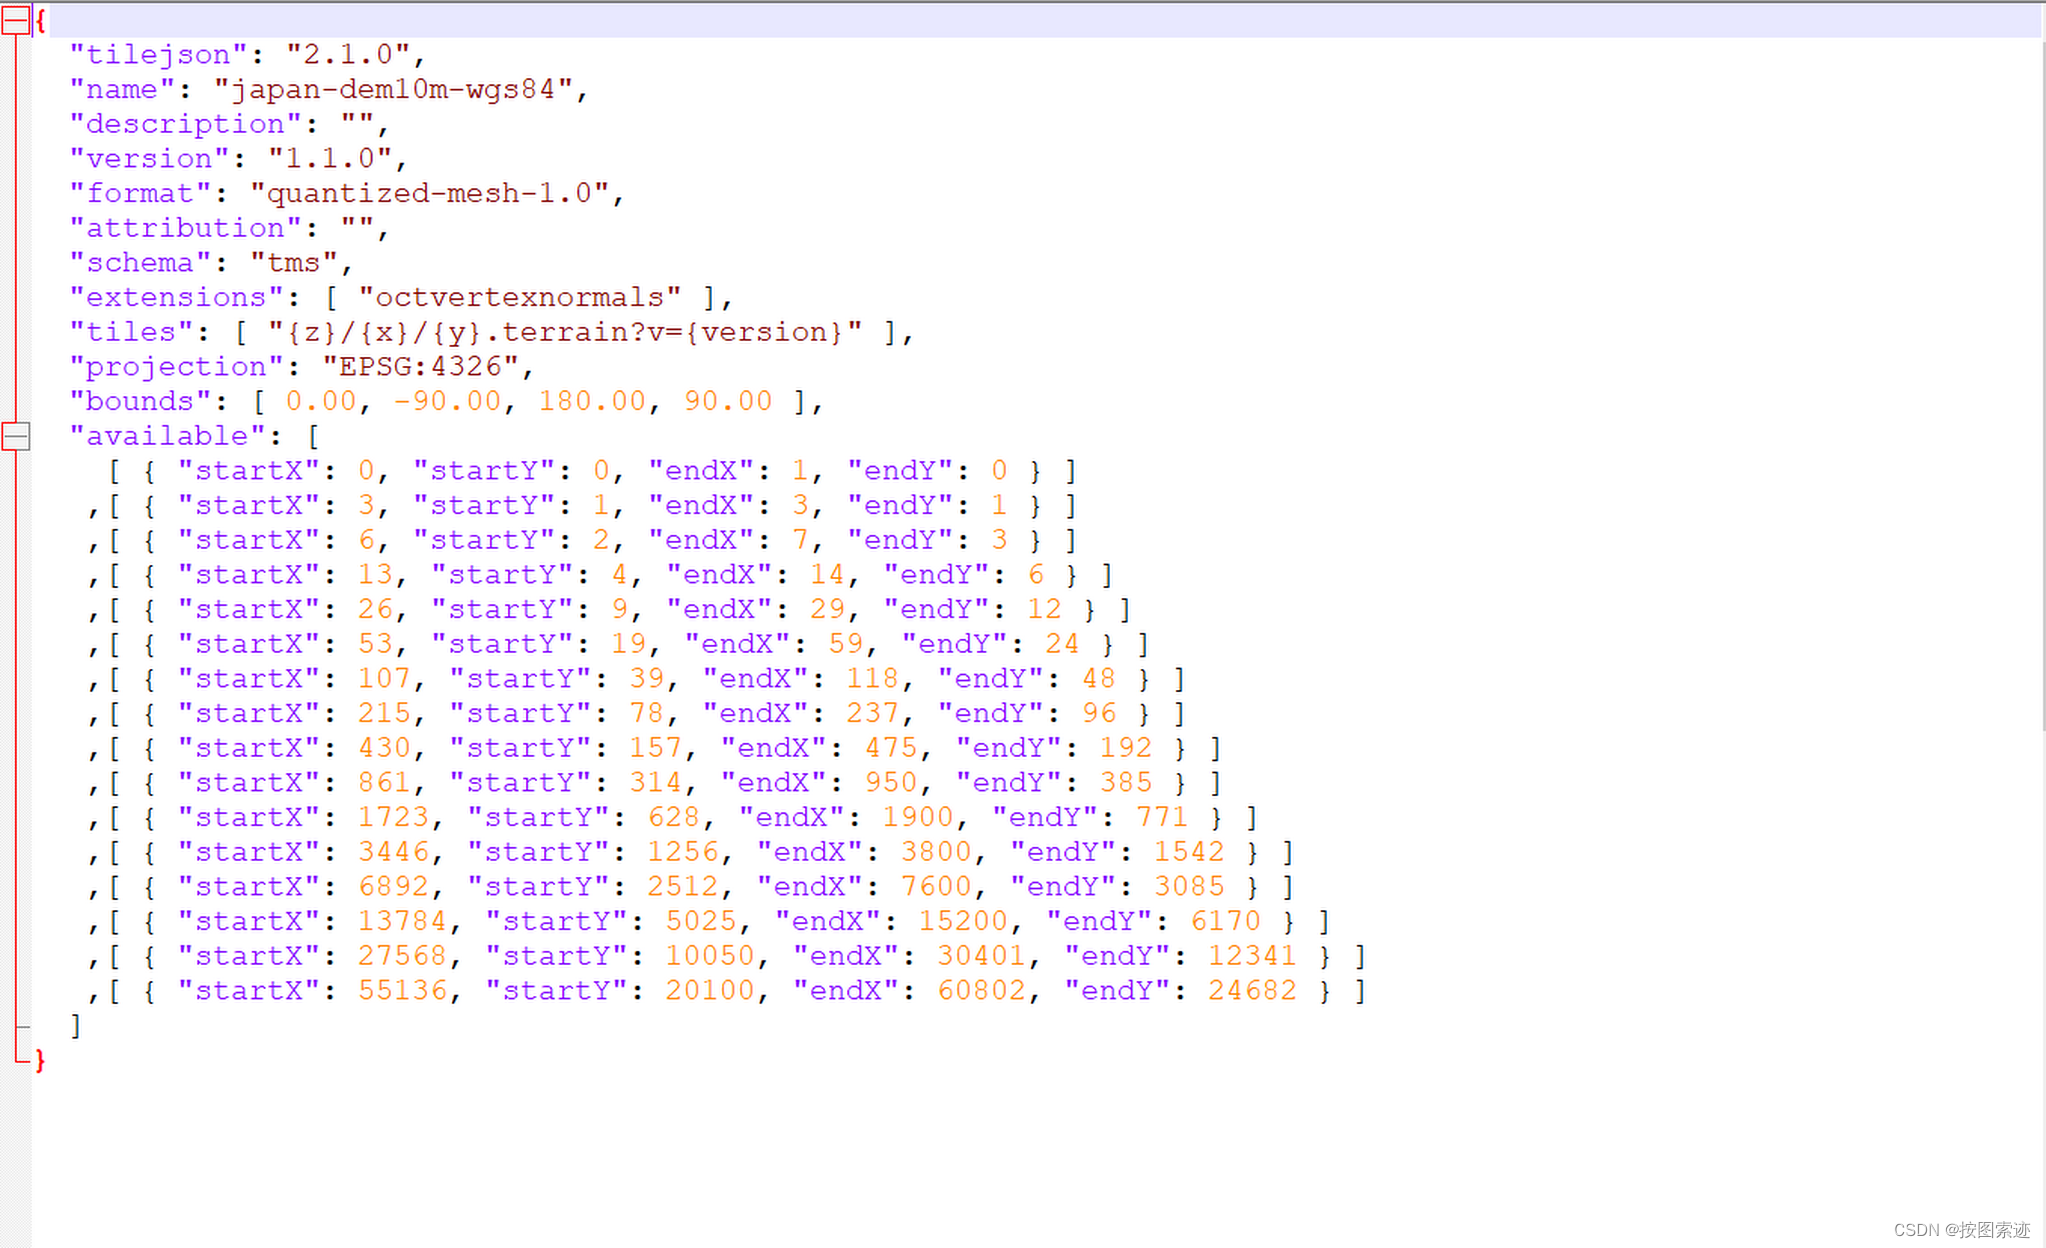Click the bounds value 180.00
Viewport: 2046px width, 1248px height.
coord(592,402)
